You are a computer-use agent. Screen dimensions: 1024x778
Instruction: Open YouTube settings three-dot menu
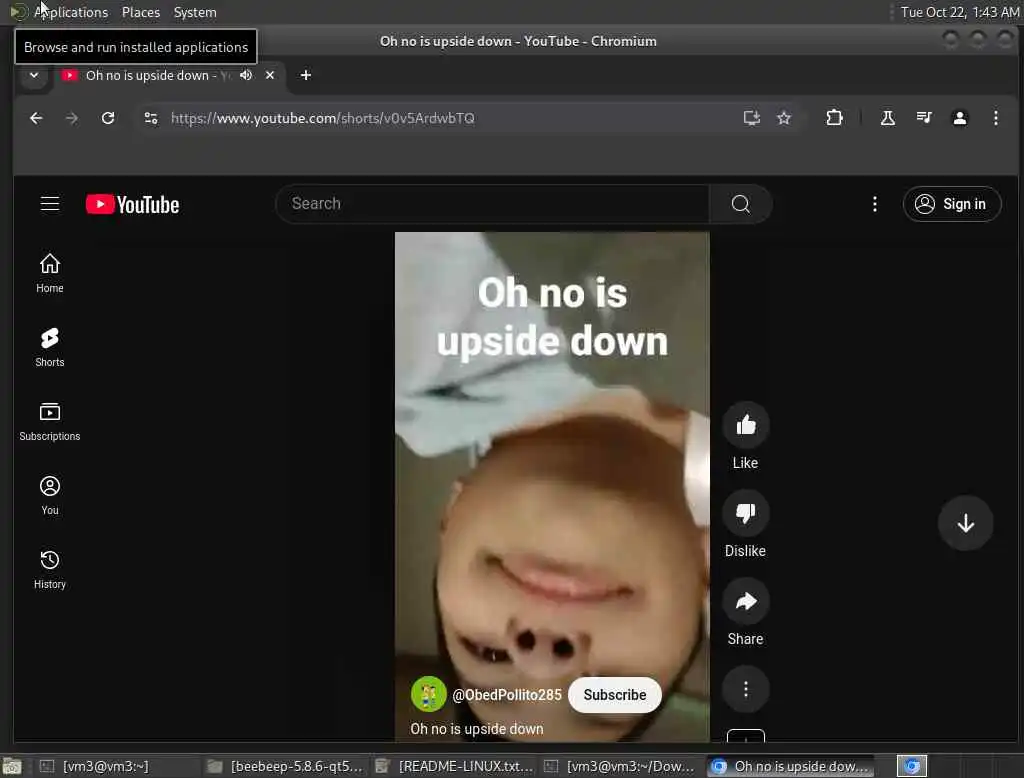[874, 204]
